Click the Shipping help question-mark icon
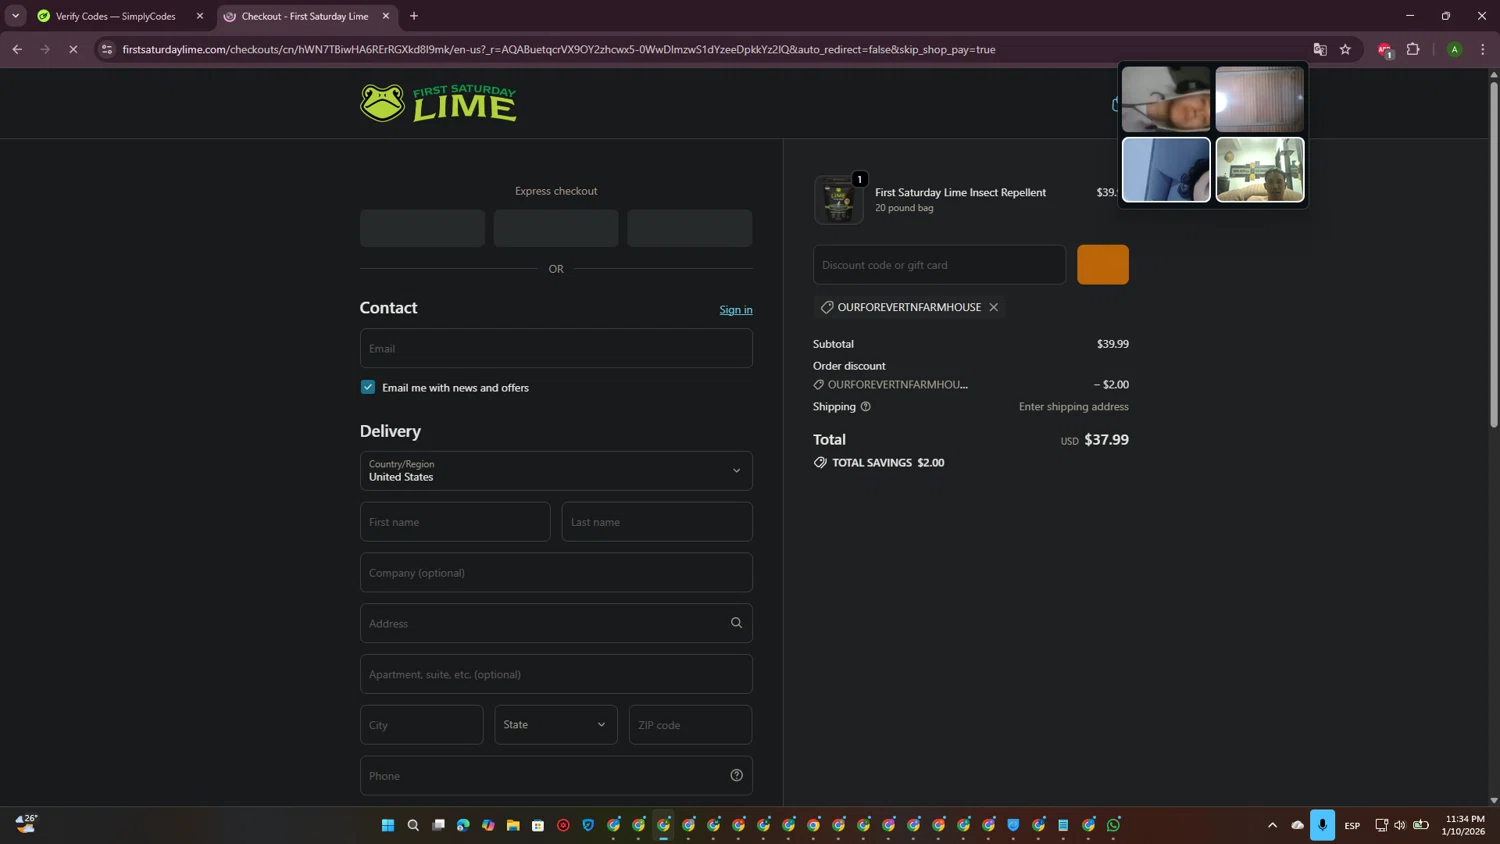 coord(866,406)
